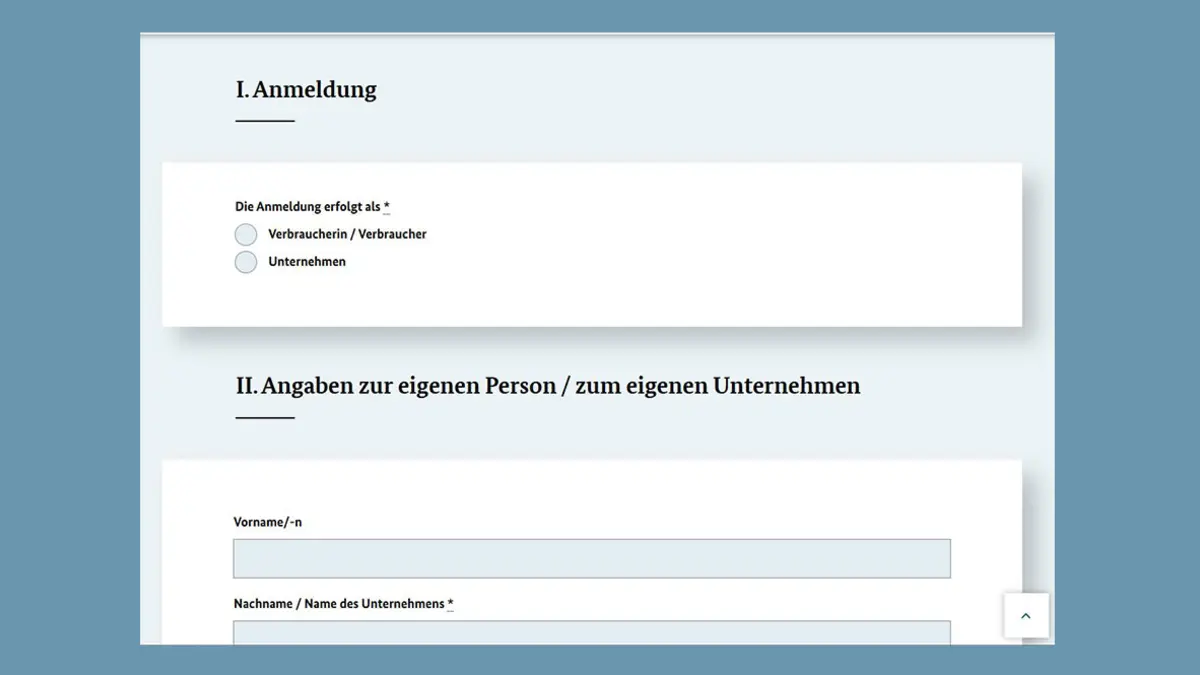Click the 'Die Anmeldung erfolgt als' label
Image resolution: width=1200 pixels, height=675 pixels.
tap(312, 207)
